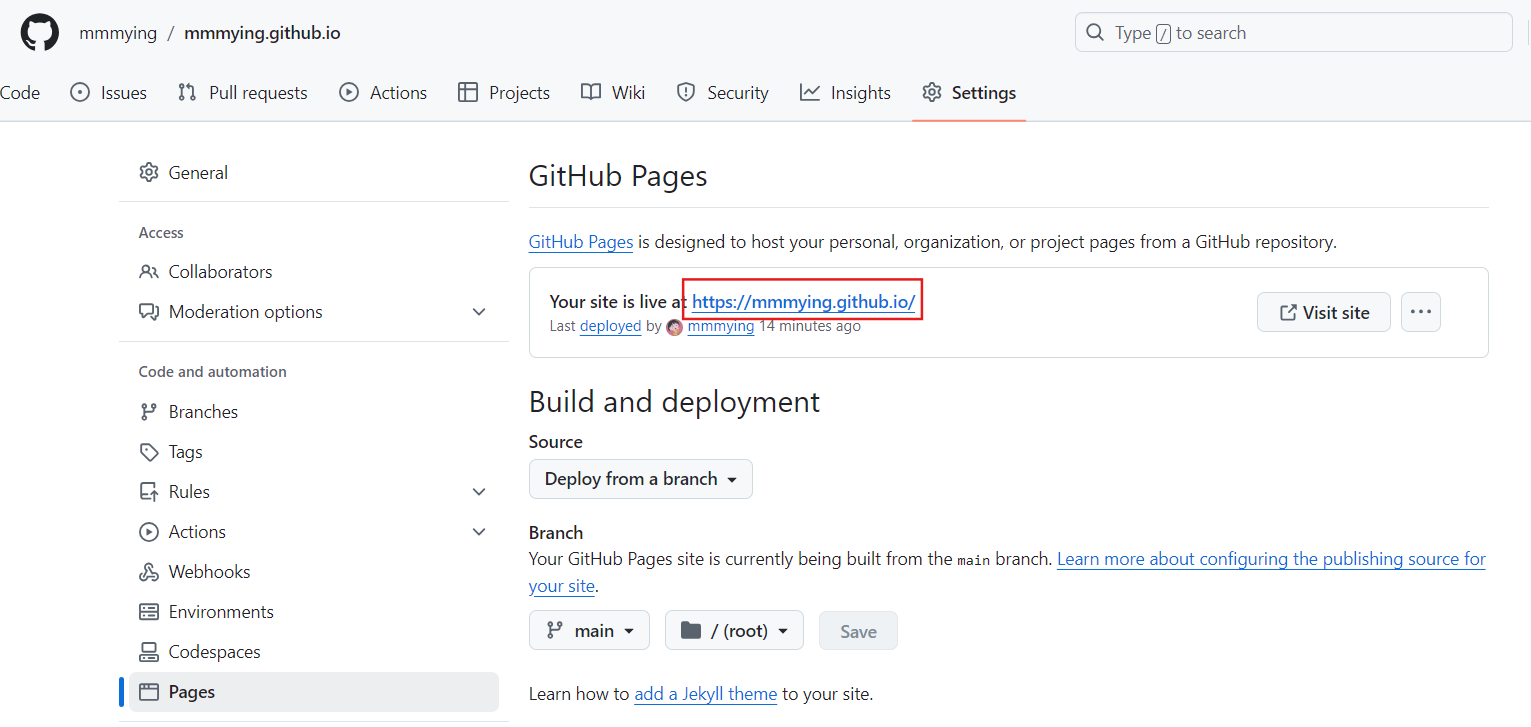Click mmmying avatar next to deployed by
1531x727 pixels.
click(x=675, y=327)
